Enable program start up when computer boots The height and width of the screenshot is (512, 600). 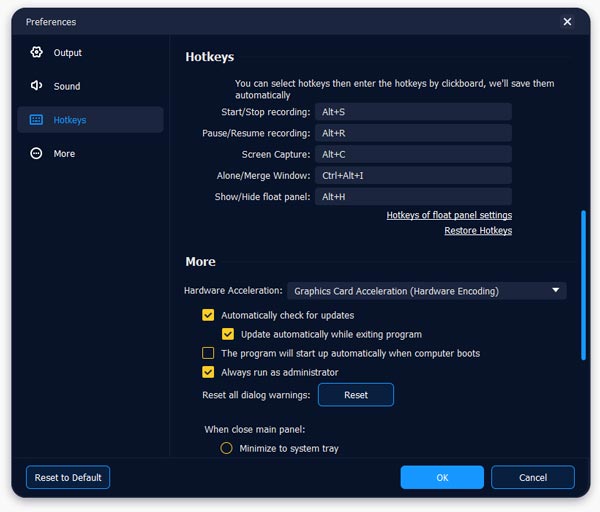pos(208,353)
